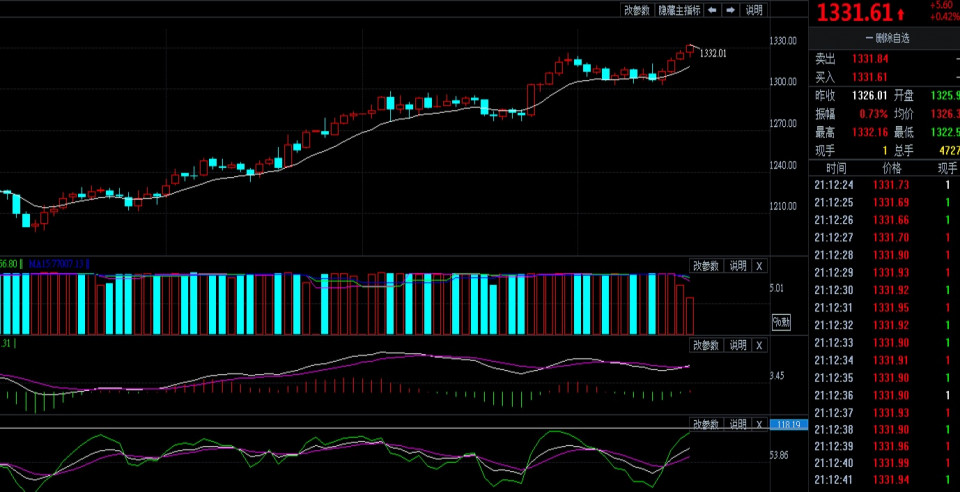Click the left arrow to scroll chart back
The width and height of the screenshot is (960, 492).
pyautogui.click(x=712, y=10)
